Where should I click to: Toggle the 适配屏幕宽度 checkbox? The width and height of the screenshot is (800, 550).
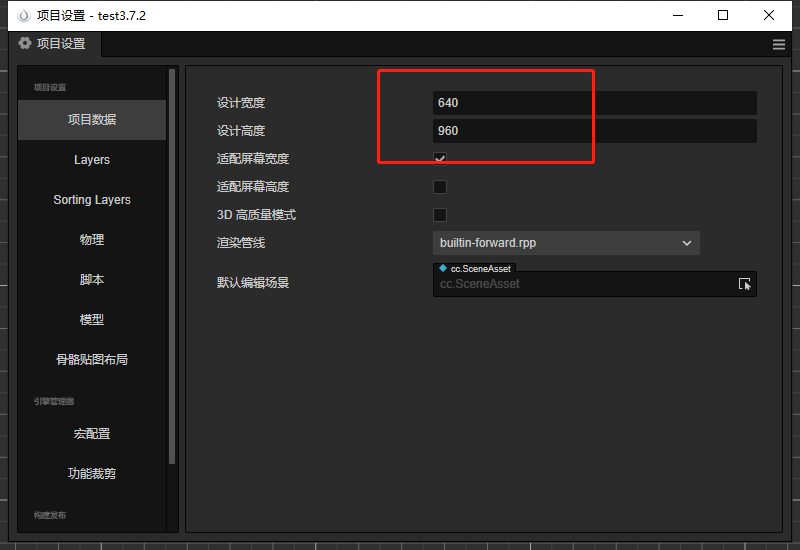point(440,159)
